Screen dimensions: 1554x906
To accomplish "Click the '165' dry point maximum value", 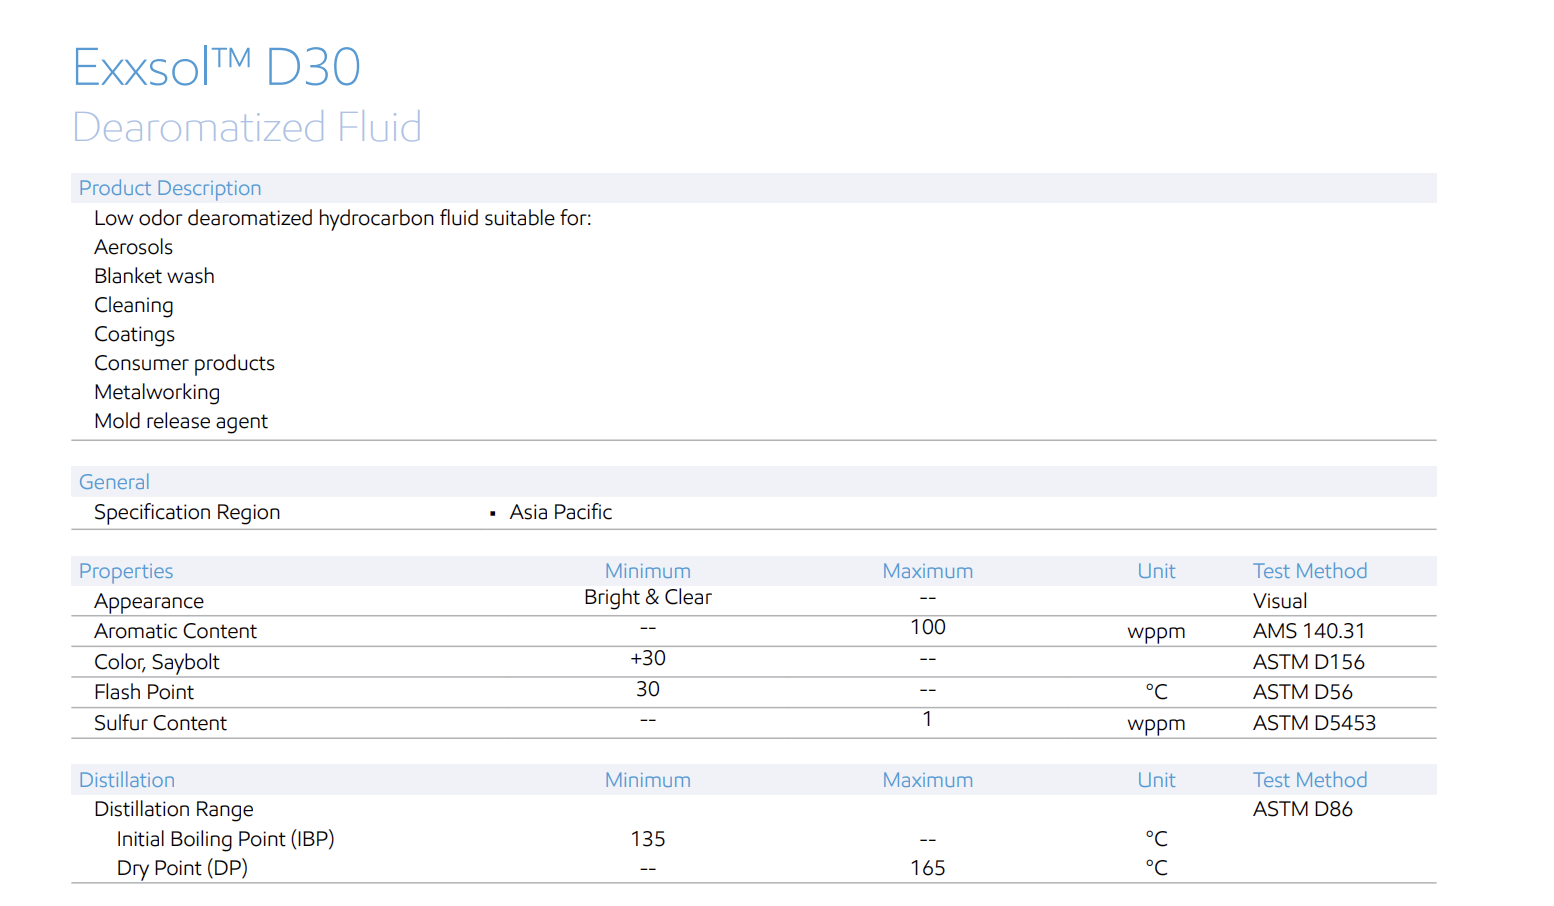I will pyautogui.click(x=928, y=868).
